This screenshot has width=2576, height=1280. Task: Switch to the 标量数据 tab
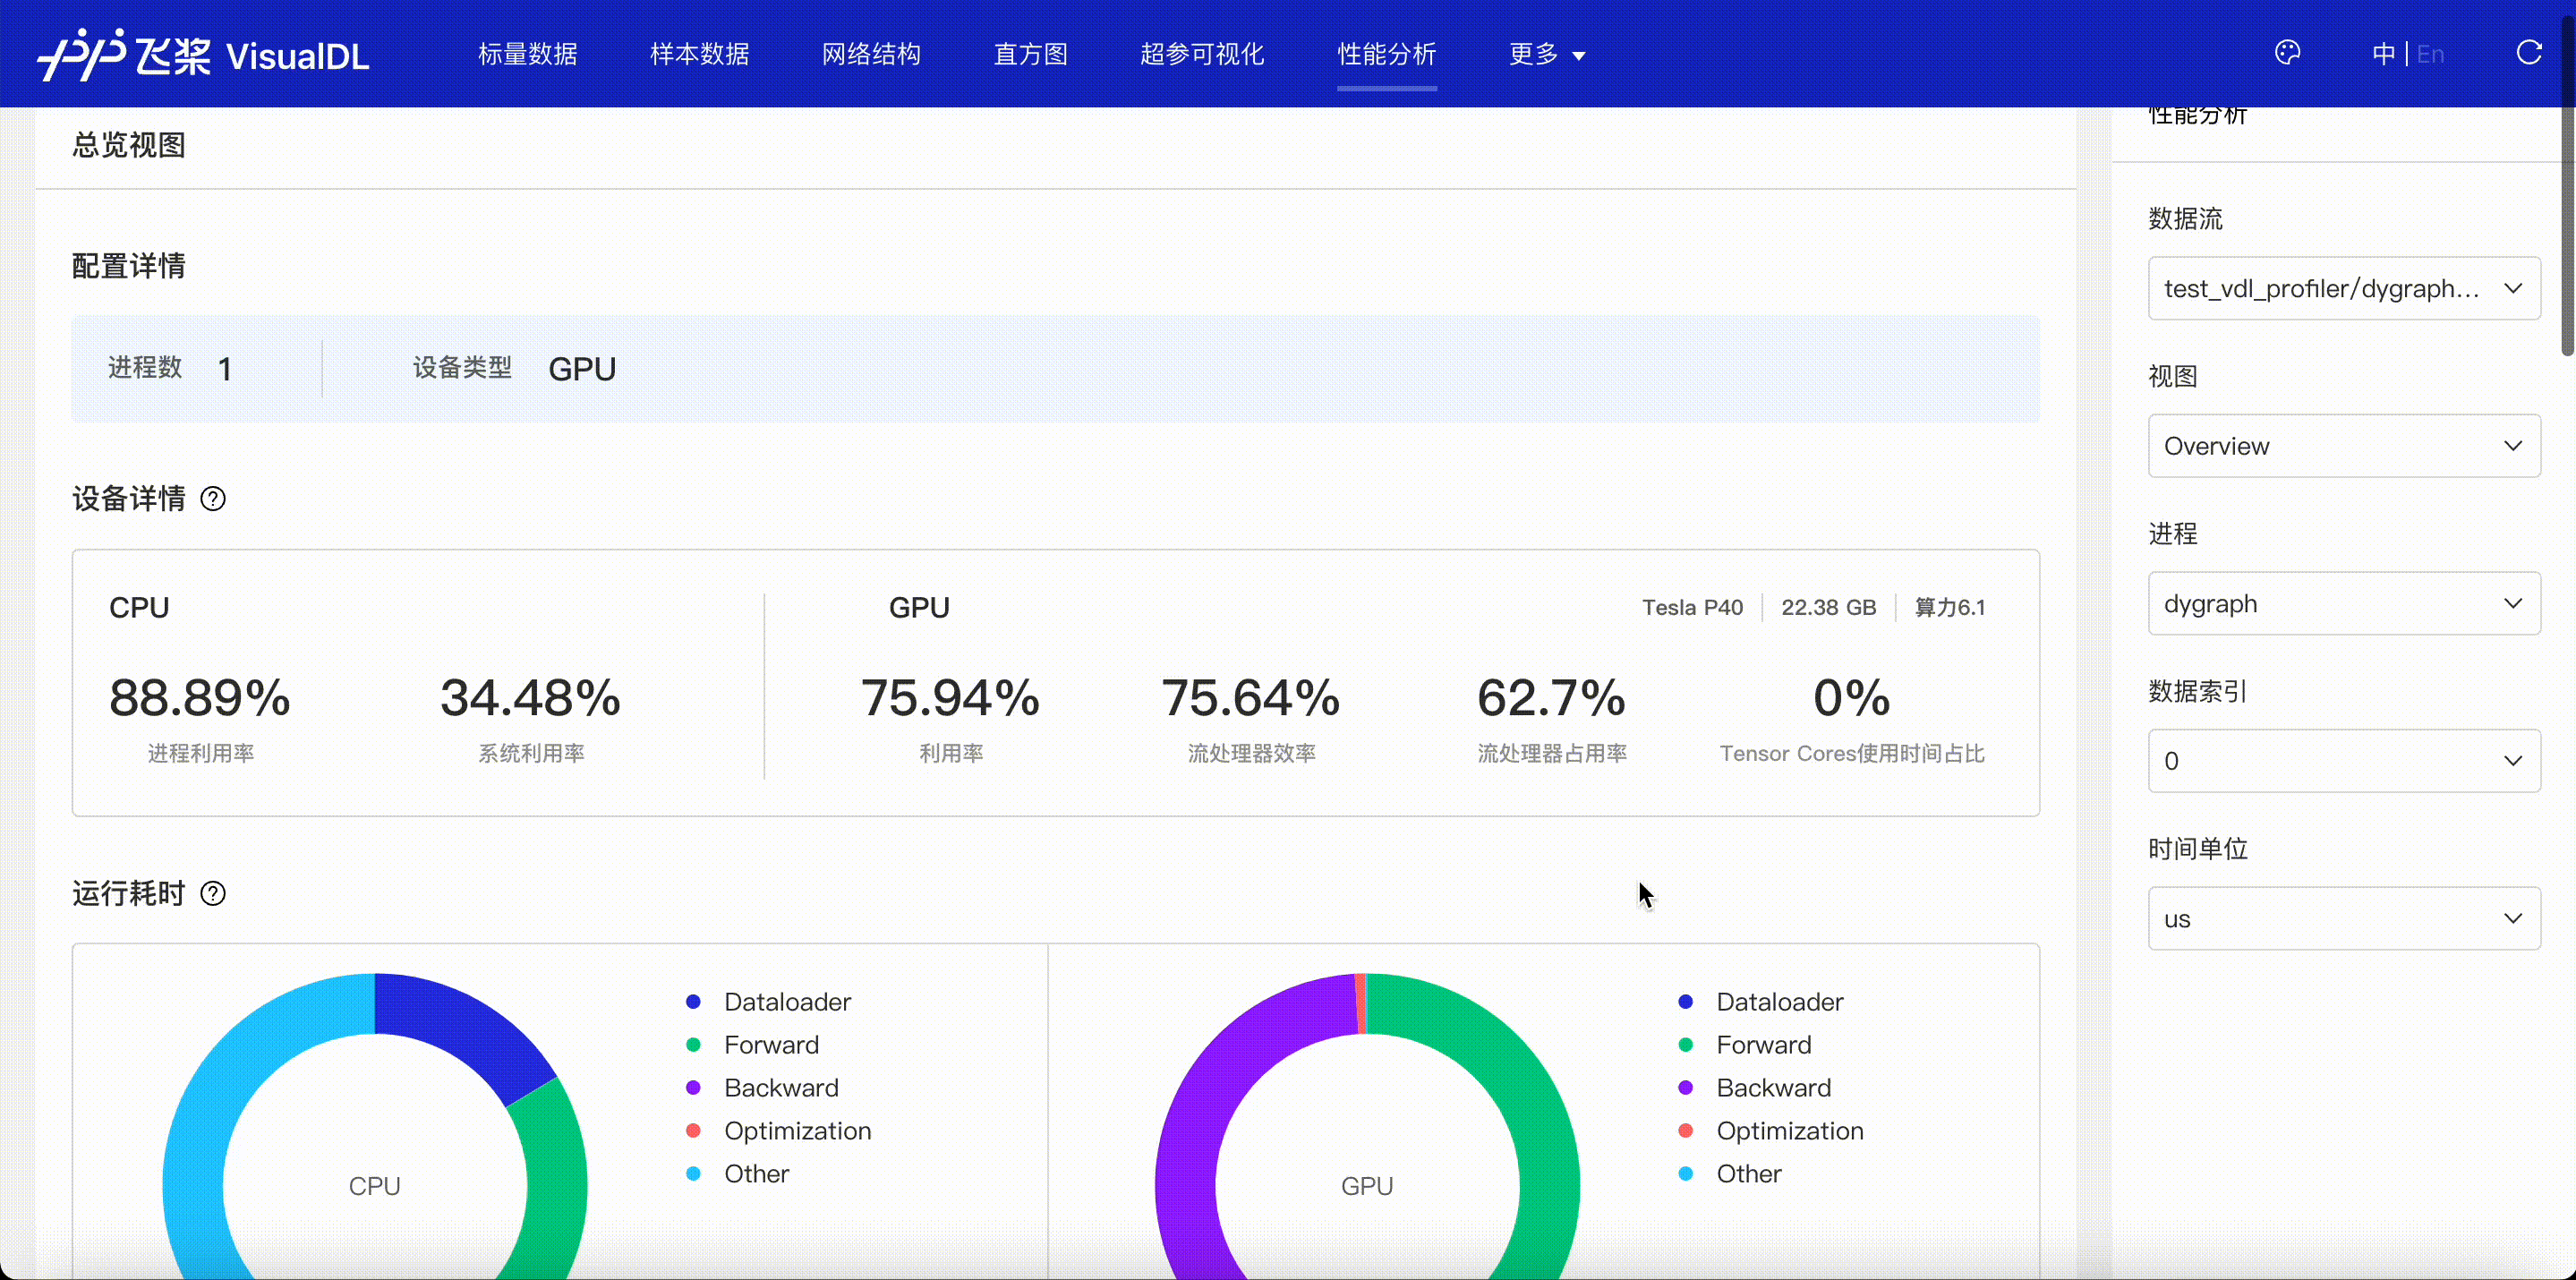pos(527,54)
